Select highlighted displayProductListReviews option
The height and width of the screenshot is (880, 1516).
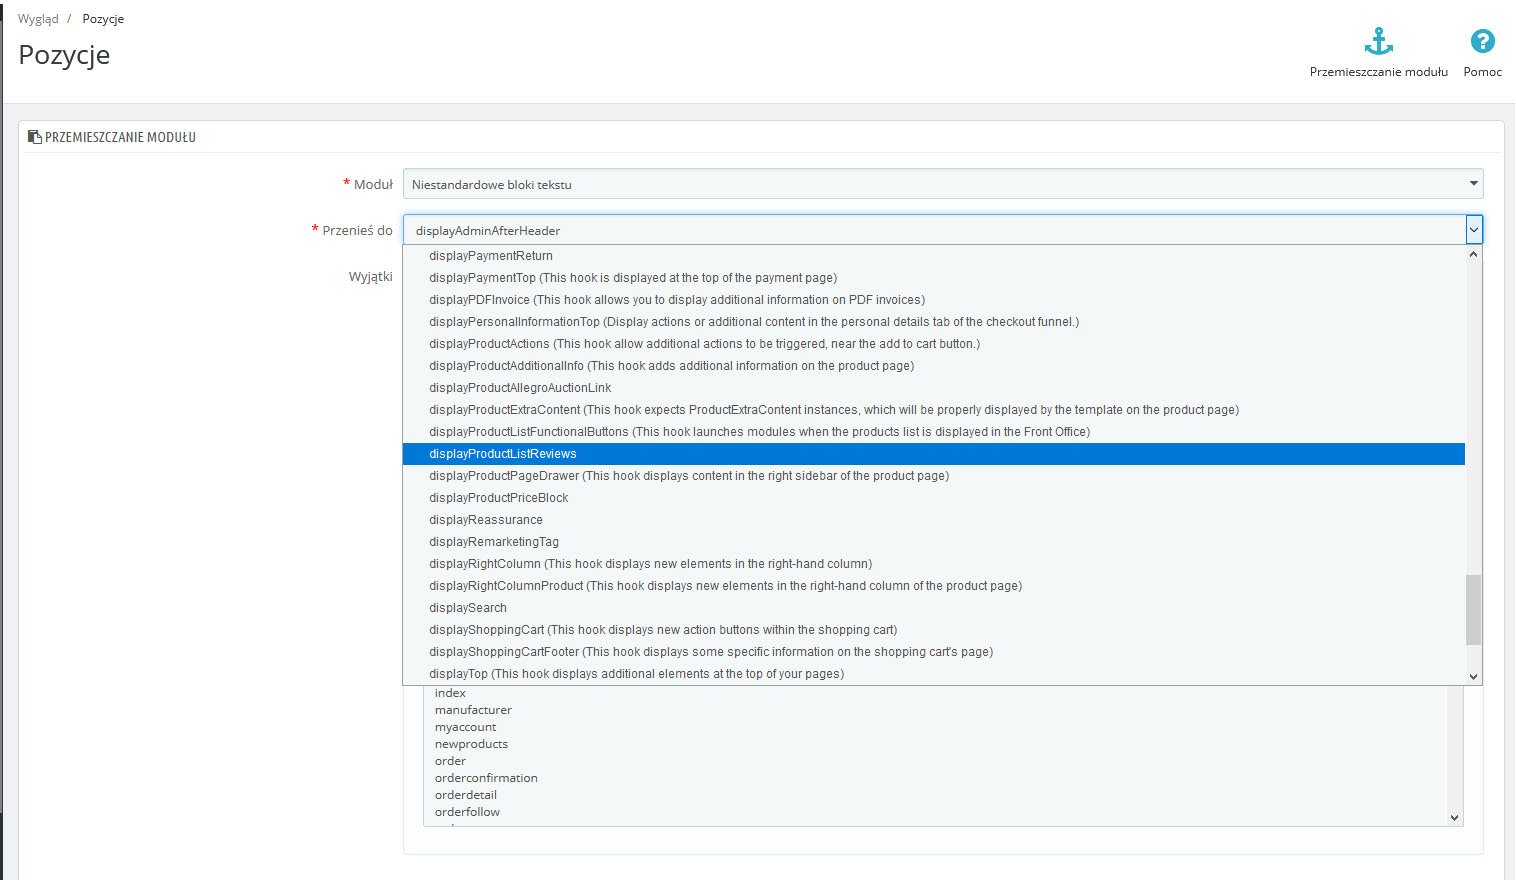934,454
